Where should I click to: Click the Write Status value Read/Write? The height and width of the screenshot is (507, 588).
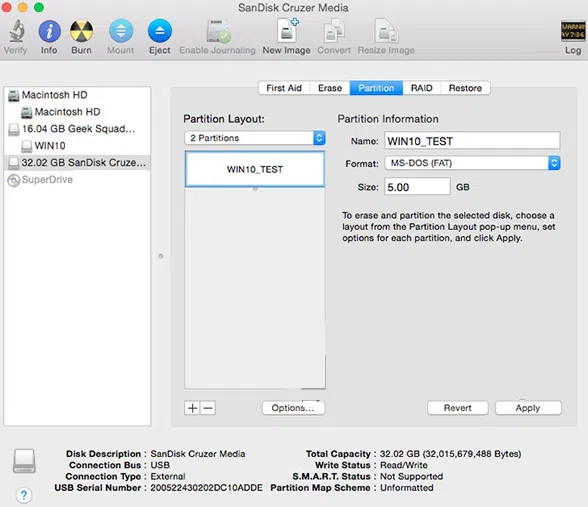404,465
